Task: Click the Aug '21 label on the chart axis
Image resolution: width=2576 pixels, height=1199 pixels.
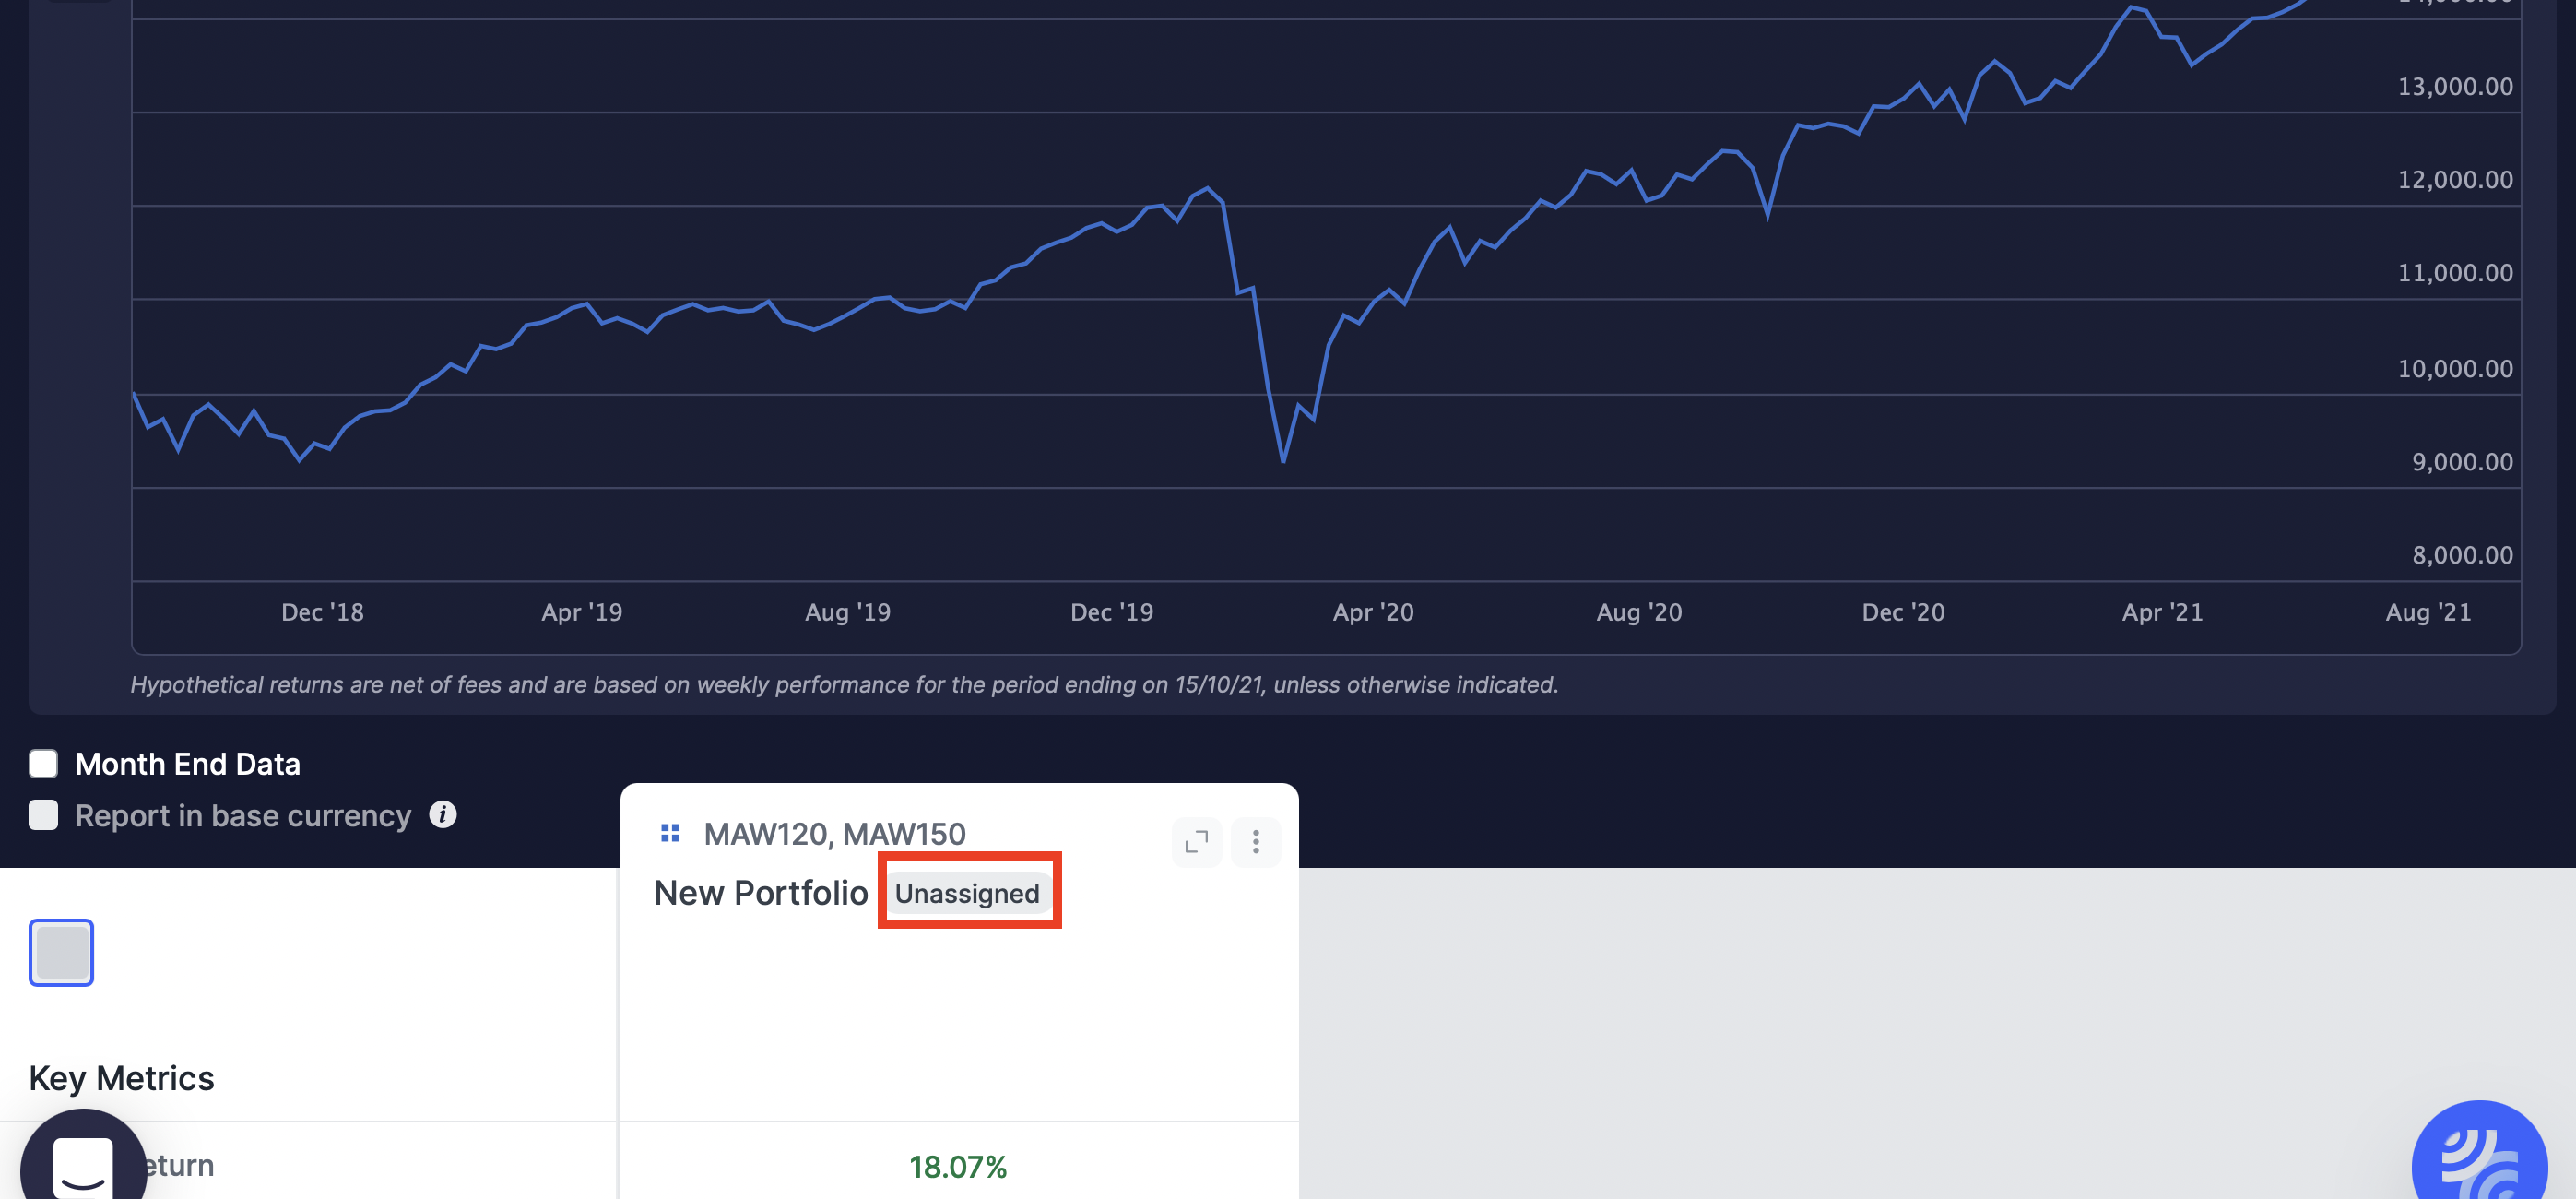Action: tap(2427, 612)
